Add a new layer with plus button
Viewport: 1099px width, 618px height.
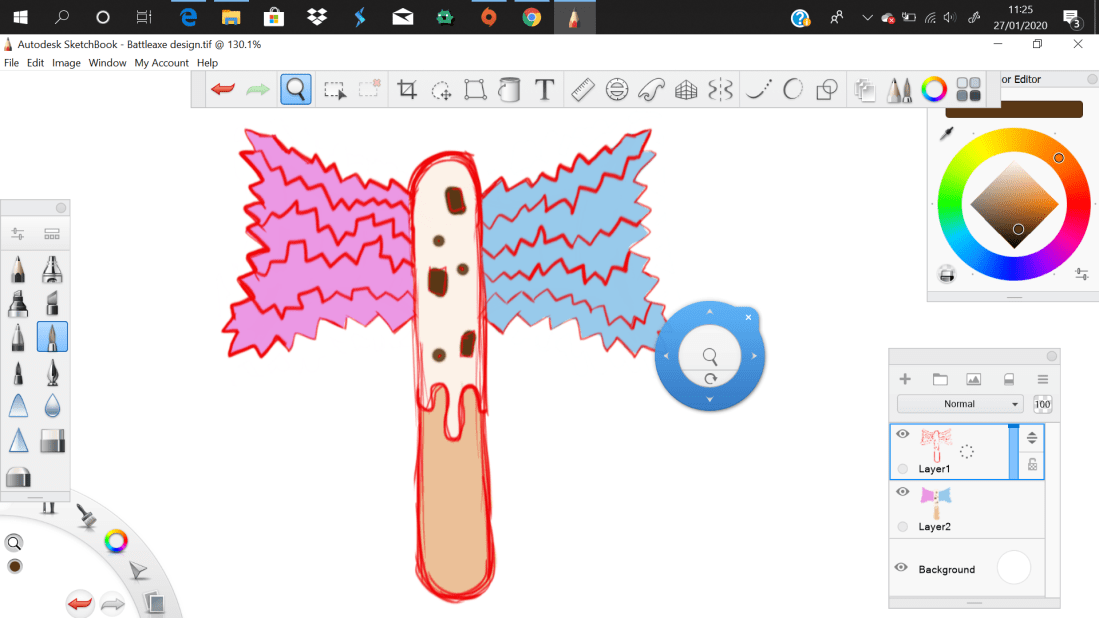905,379
